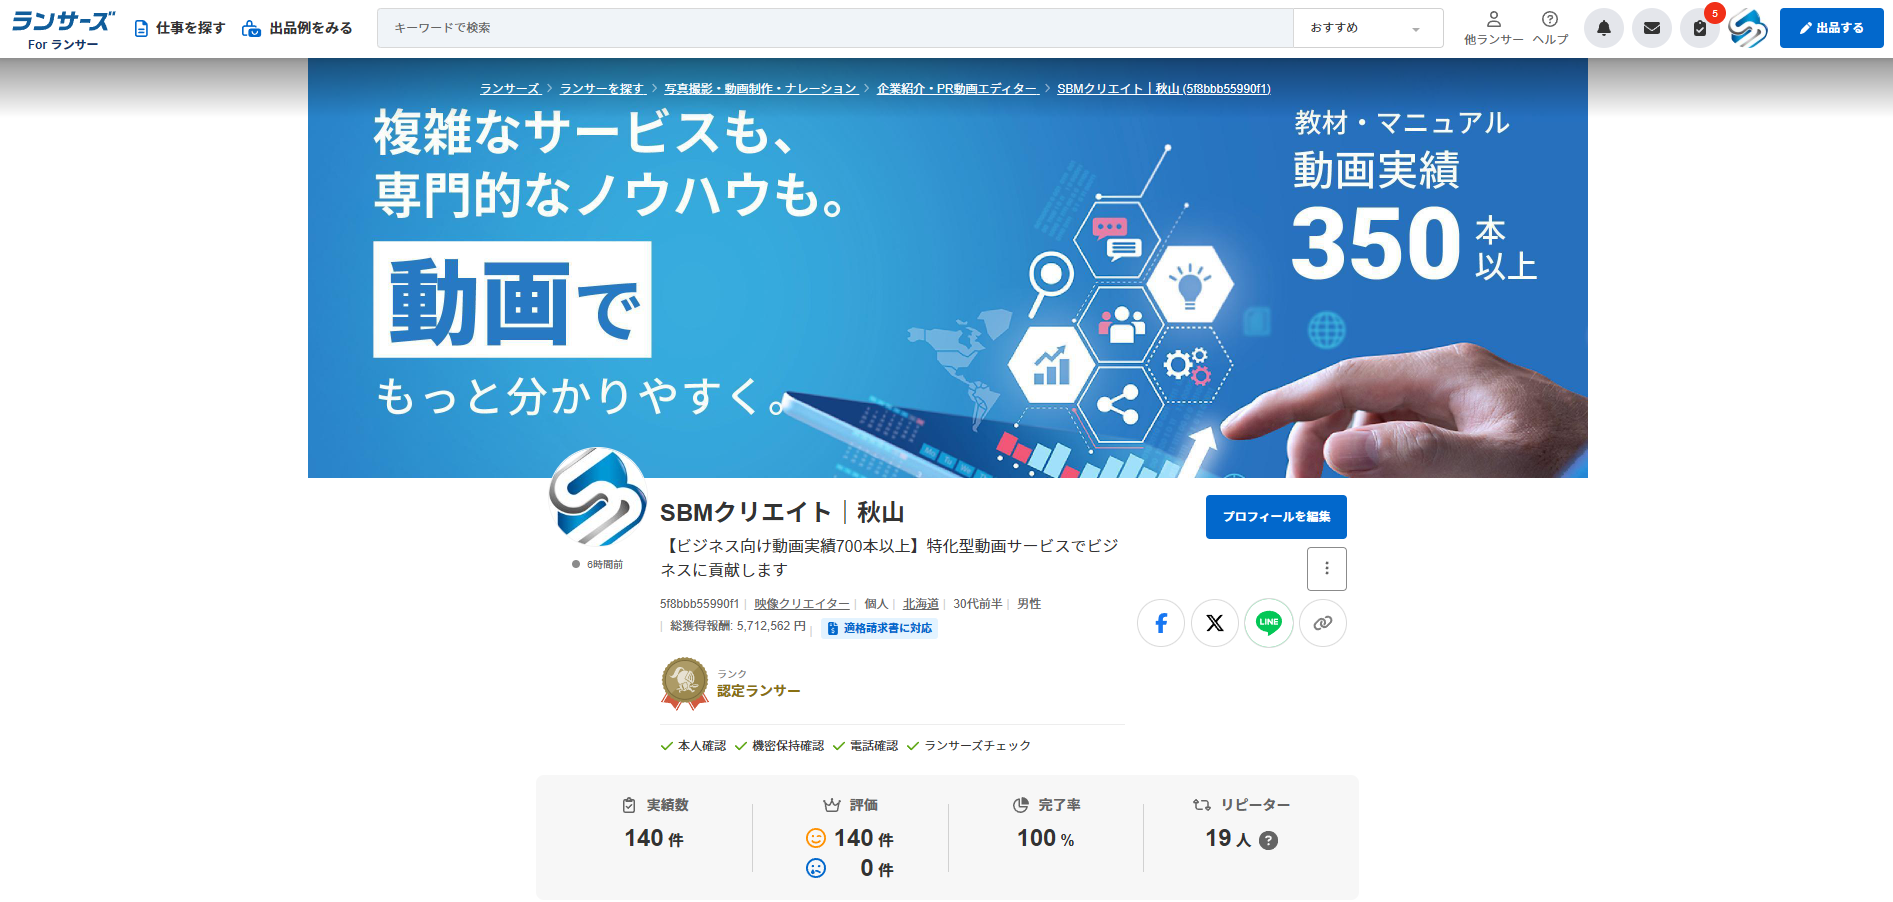Focus the keyword search field

[835, 28]
